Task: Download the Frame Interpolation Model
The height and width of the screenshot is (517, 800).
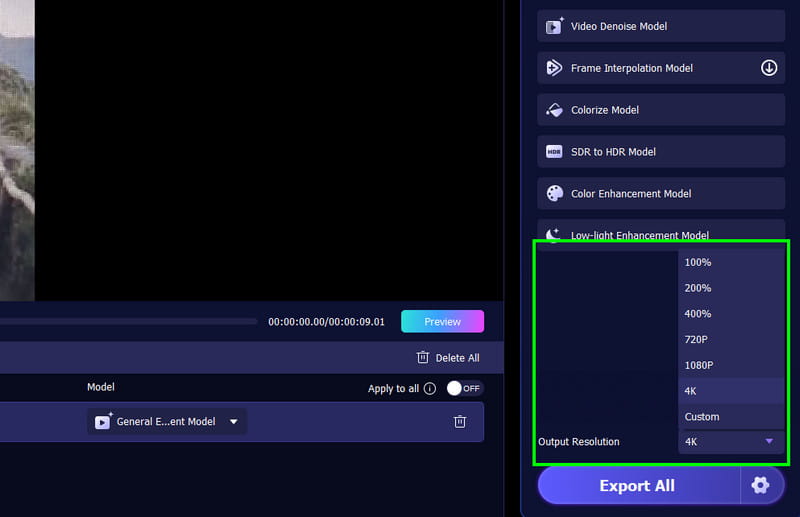Action: point(768,68)
